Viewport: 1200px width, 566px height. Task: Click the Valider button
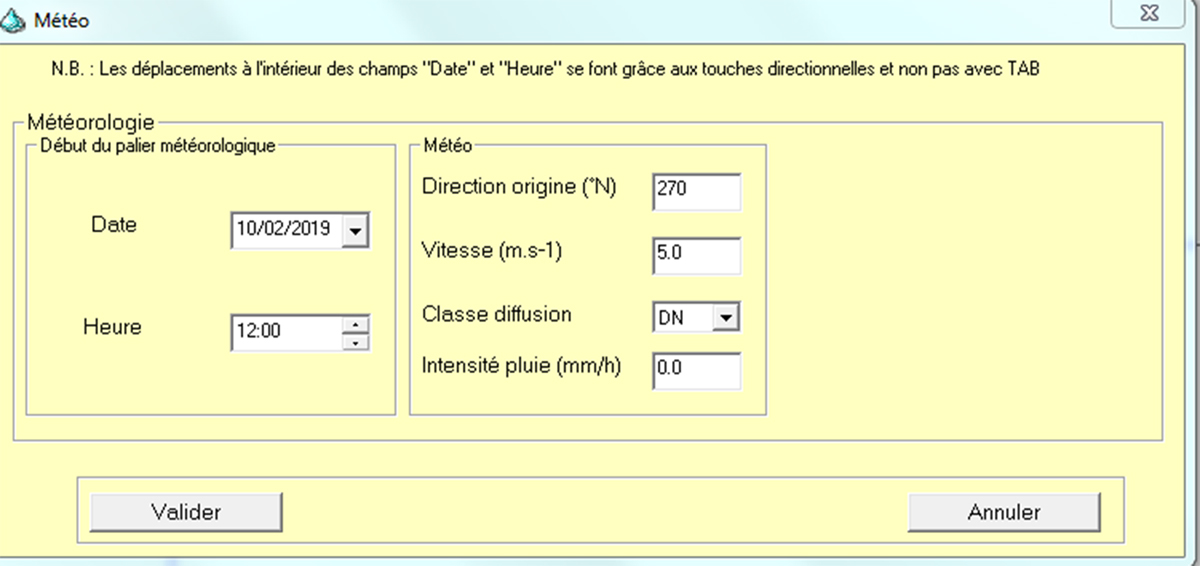[186, 512]
